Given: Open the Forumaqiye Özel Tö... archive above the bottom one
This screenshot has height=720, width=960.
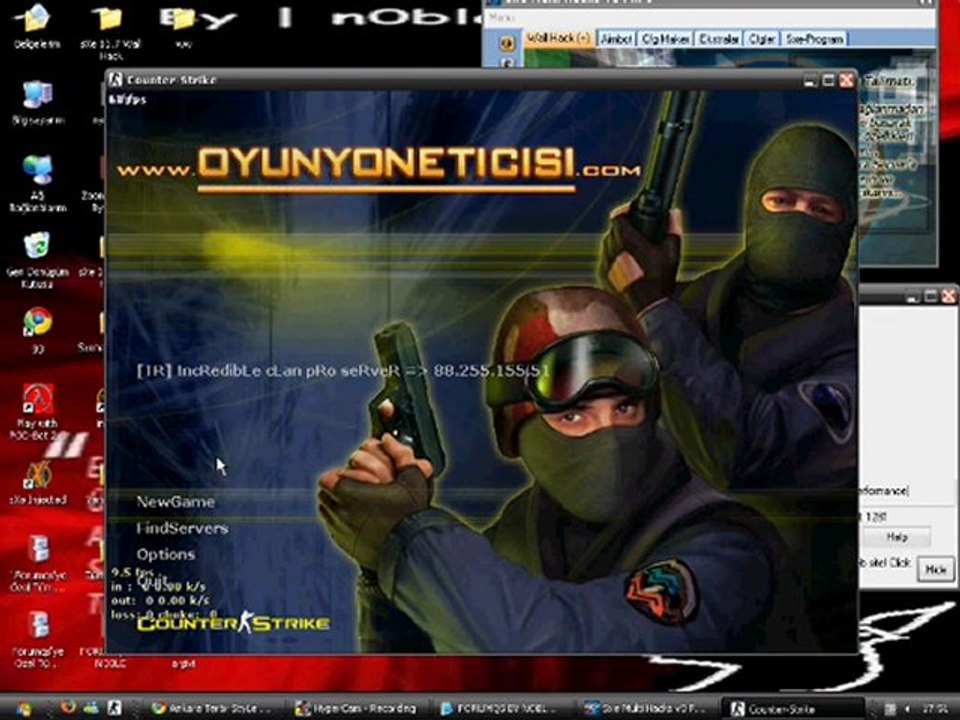Looking at the screenshot, I should [39, 563].
